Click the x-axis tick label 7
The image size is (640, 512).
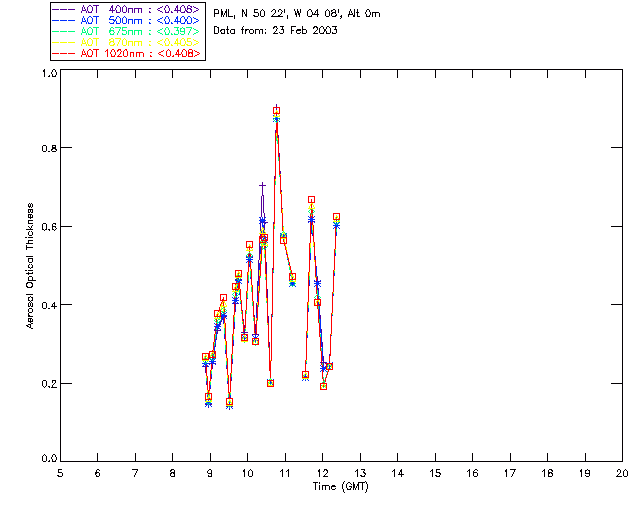135,473
